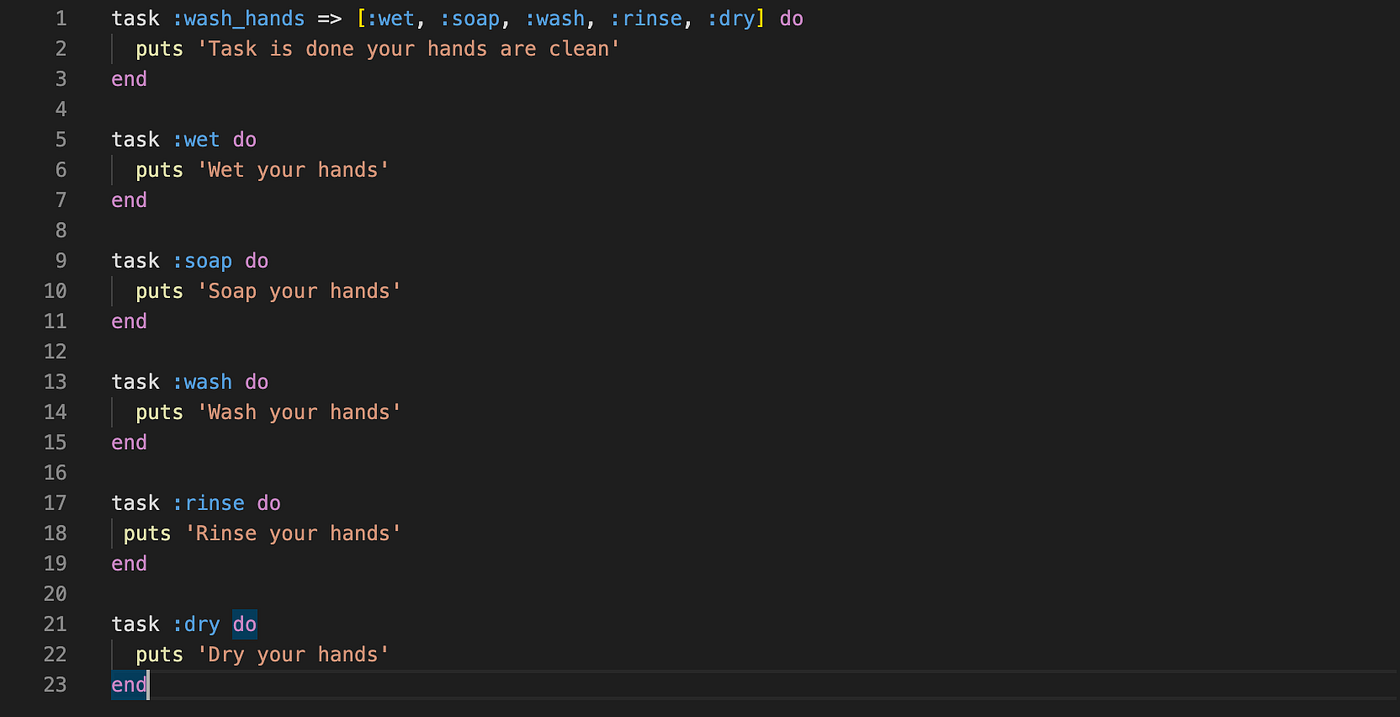Click line number 5 in the gutter
The image size is (1400, 717).
pyautogui.click(x=60, y=139)
